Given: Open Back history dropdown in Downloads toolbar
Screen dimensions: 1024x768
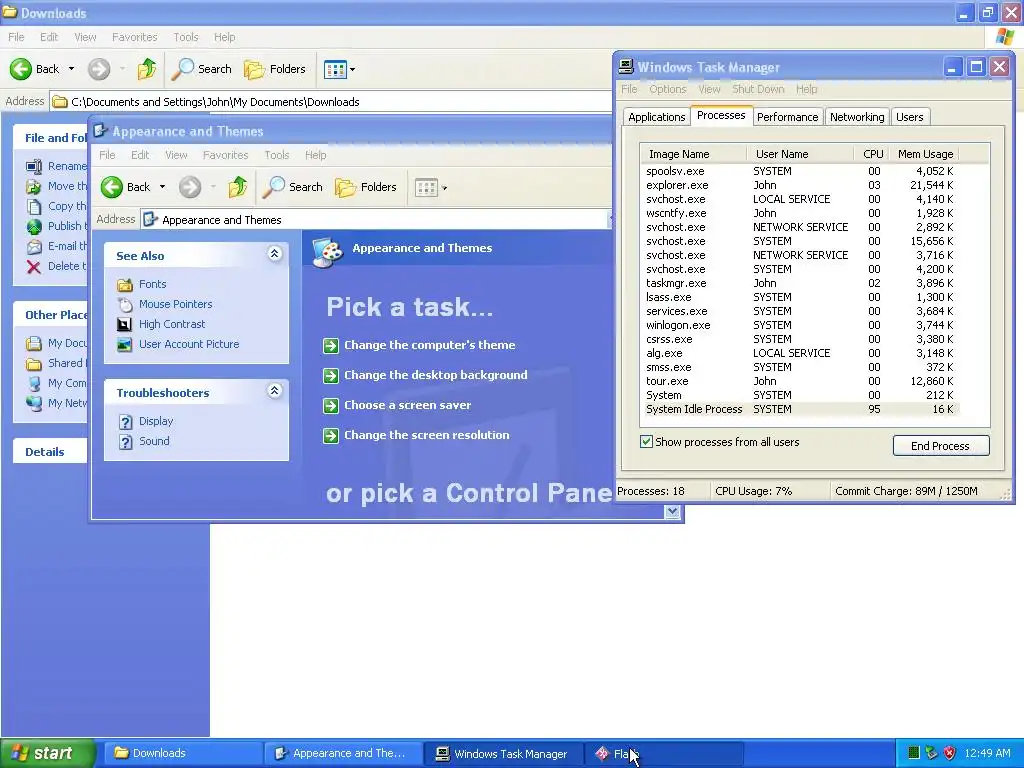Looking at the screenshot, I should (x=71, y=69).
